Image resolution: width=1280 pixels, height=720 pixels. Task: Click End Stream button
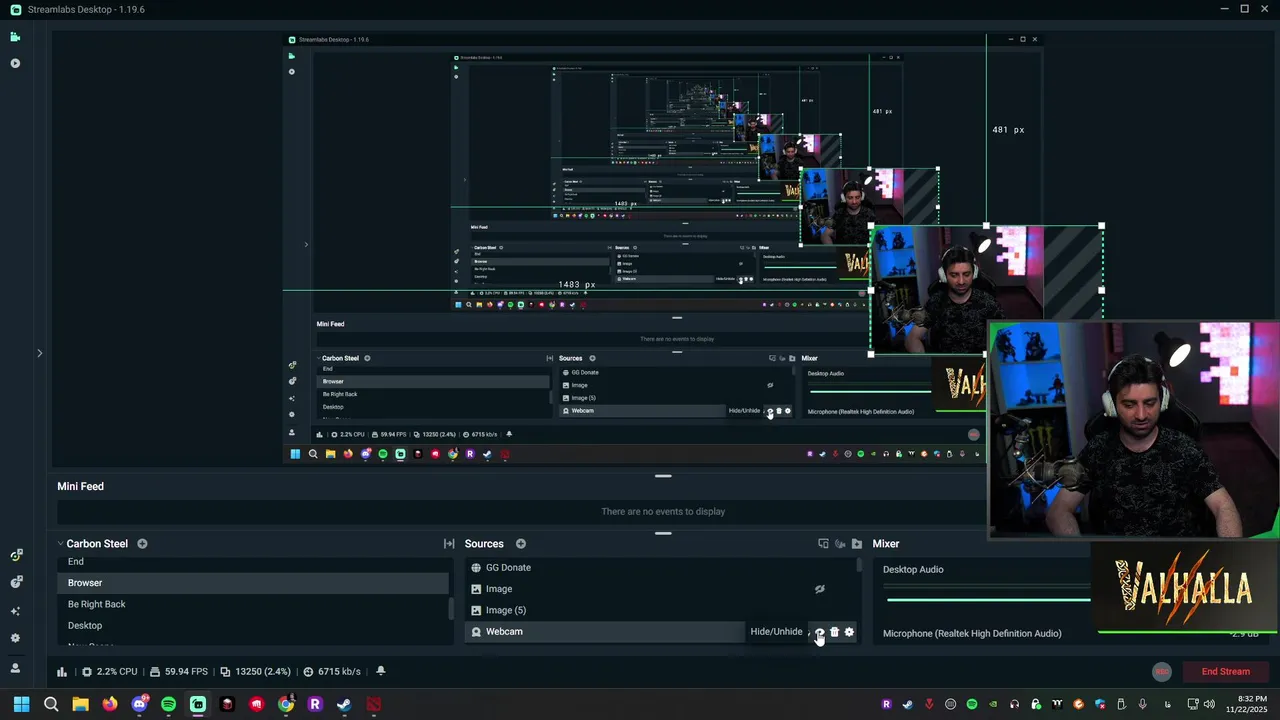(1225, 672)
